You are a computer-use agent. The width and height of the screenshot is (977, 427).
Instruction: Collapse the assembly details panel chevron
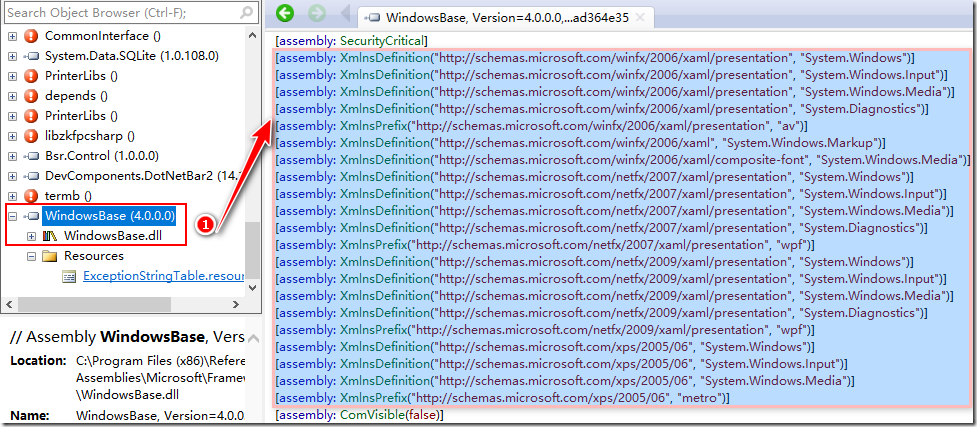click(253, 338)
